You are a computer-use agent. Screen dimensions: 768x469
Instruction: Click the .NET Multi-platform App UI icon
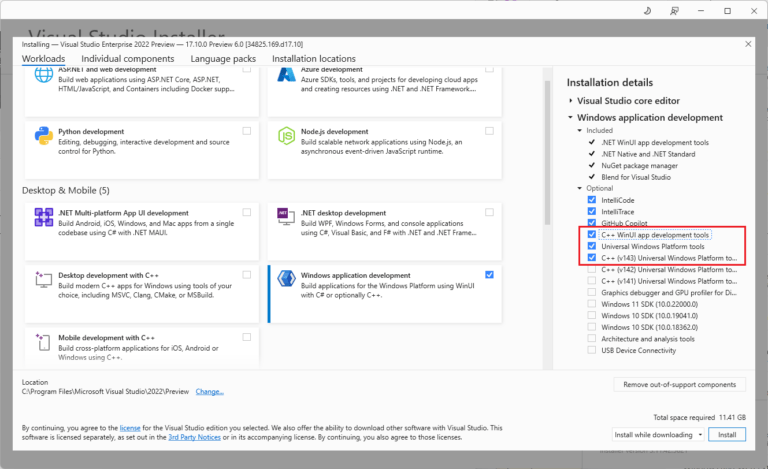click(x=44, y=217)
